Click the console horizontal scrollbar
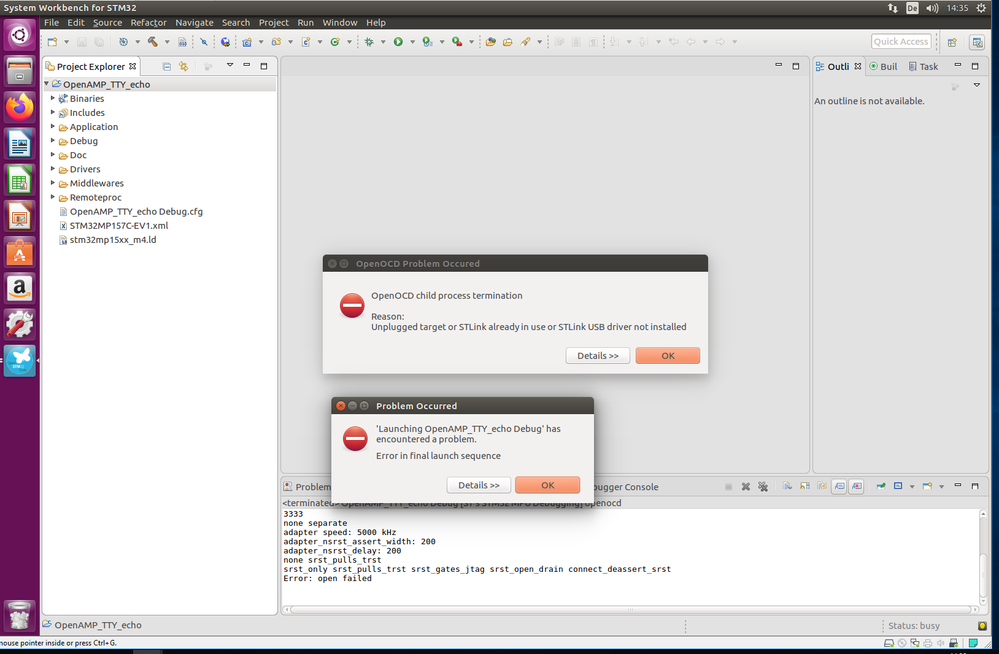The width and height of the screenshot is (999, 654). pos(630,609)
